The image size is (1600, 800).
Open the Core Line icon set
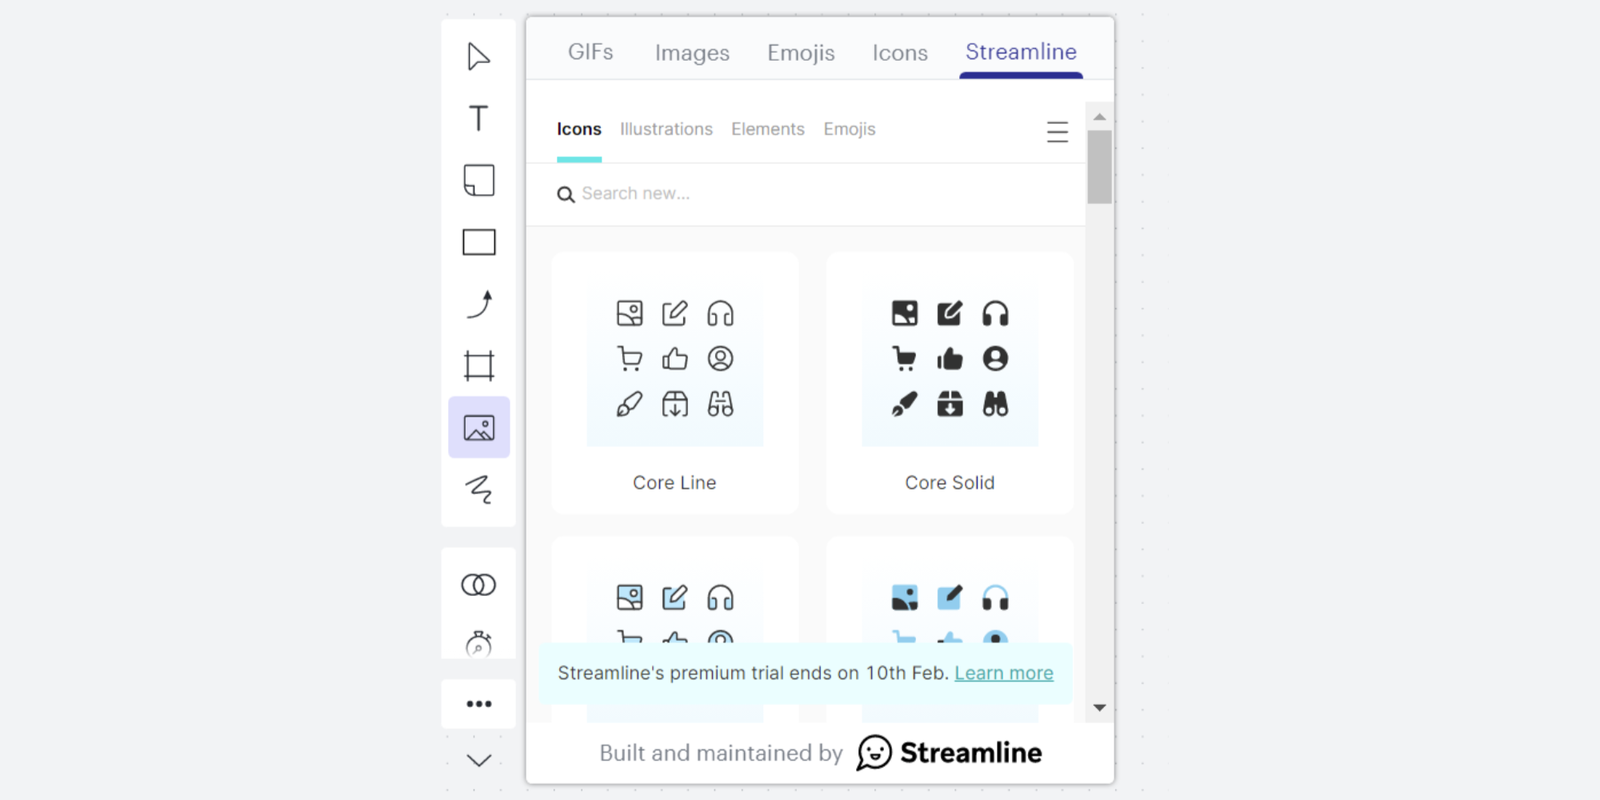click(675, 383)
